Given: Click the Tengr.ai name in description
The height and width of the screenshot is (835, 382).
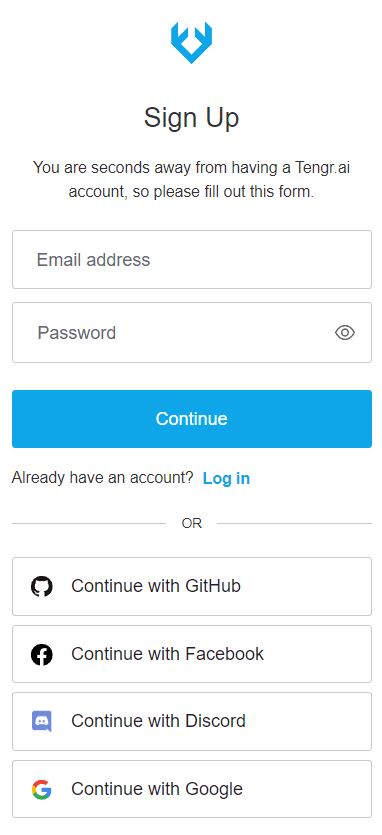Looking at the screenshot, I should 323,168.
